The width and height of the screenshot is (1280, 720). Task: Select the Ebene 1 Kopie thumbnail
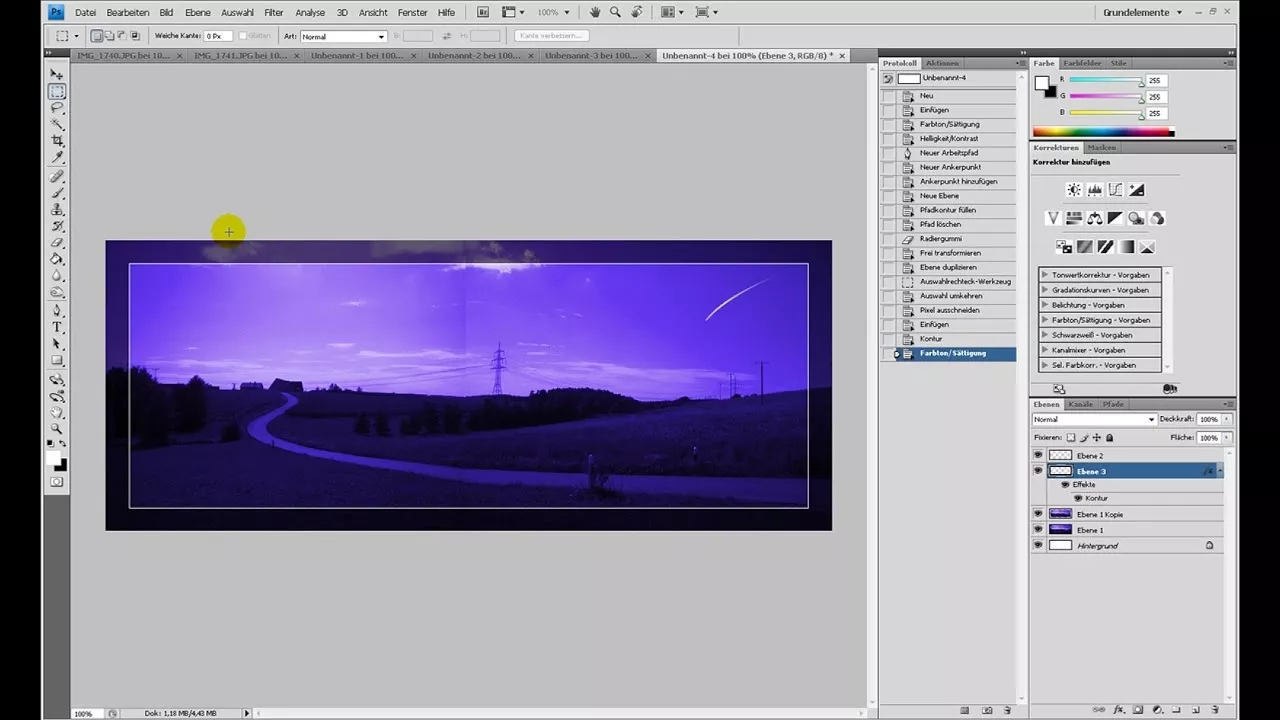[1060, 514]
